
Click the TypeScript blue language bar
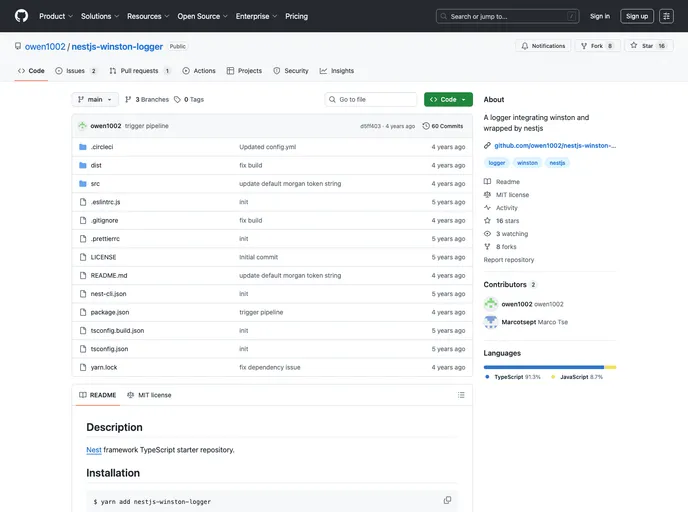pos(544,367)
